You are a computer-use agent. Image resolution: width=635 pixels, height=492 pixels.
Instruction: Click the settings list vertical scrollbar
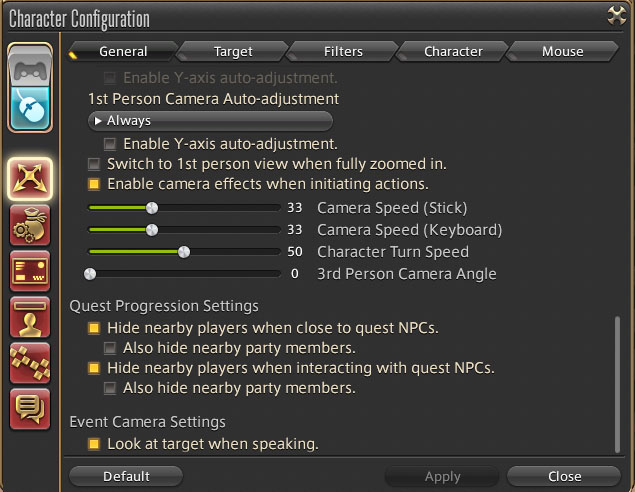(617, 385)
